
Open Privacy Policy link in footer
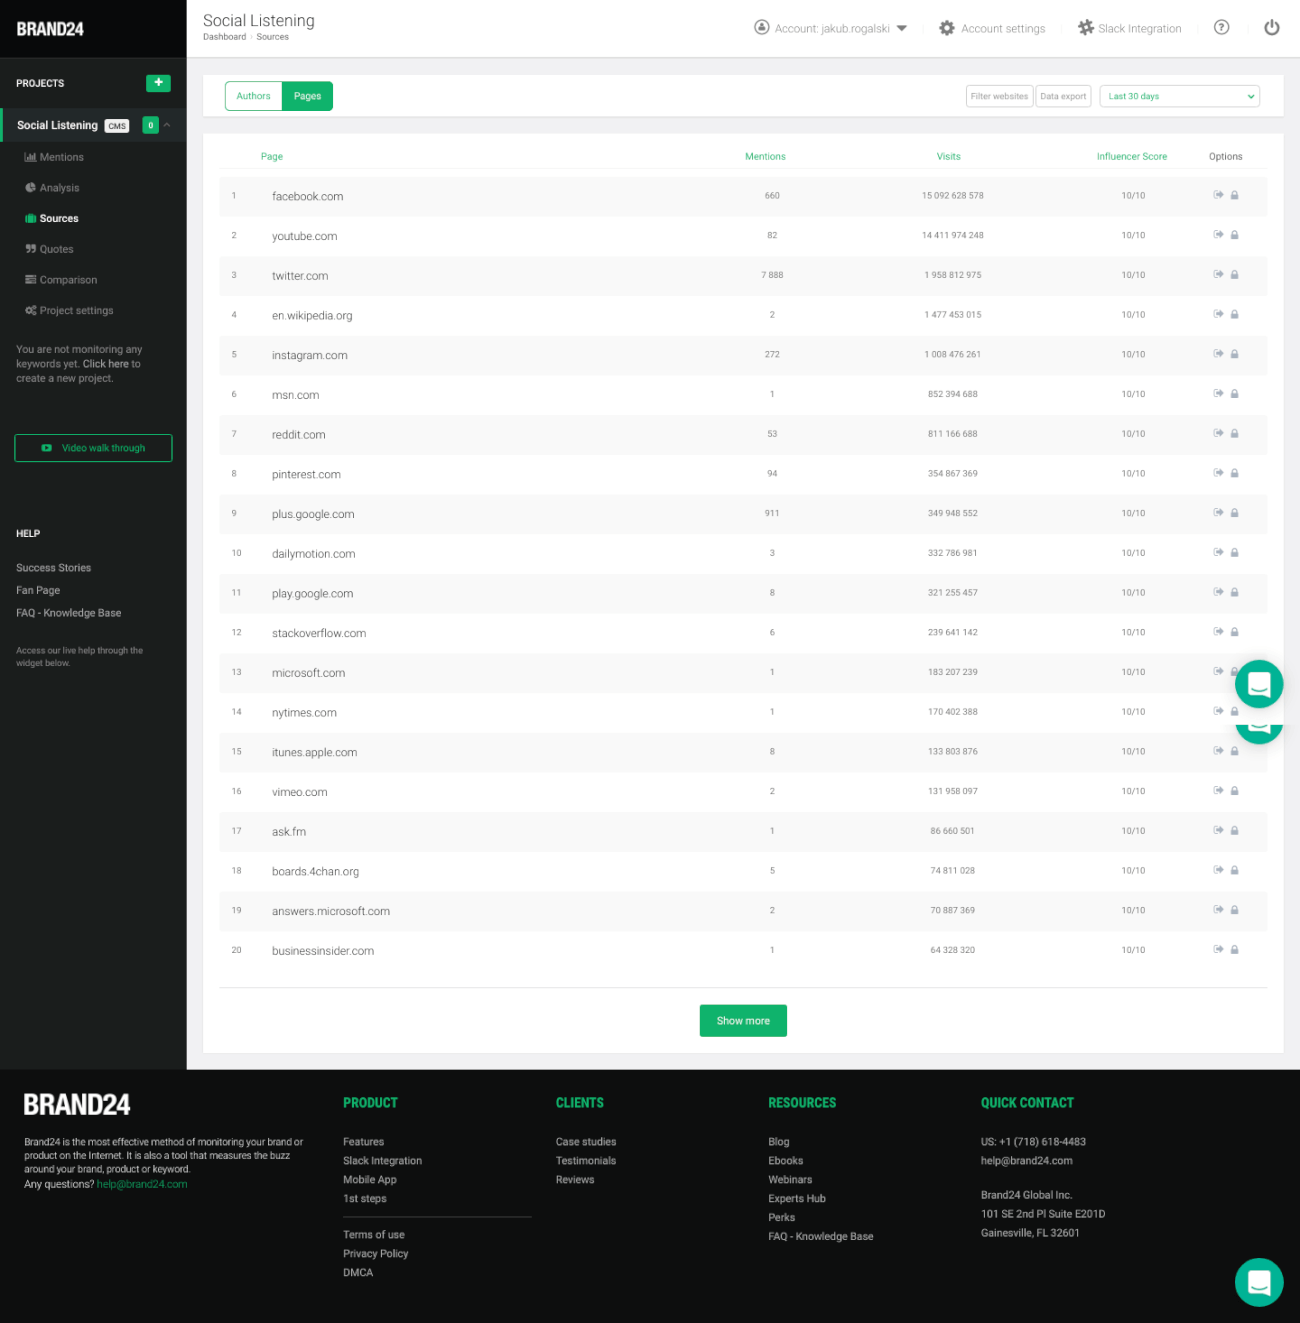[375, 1254]
